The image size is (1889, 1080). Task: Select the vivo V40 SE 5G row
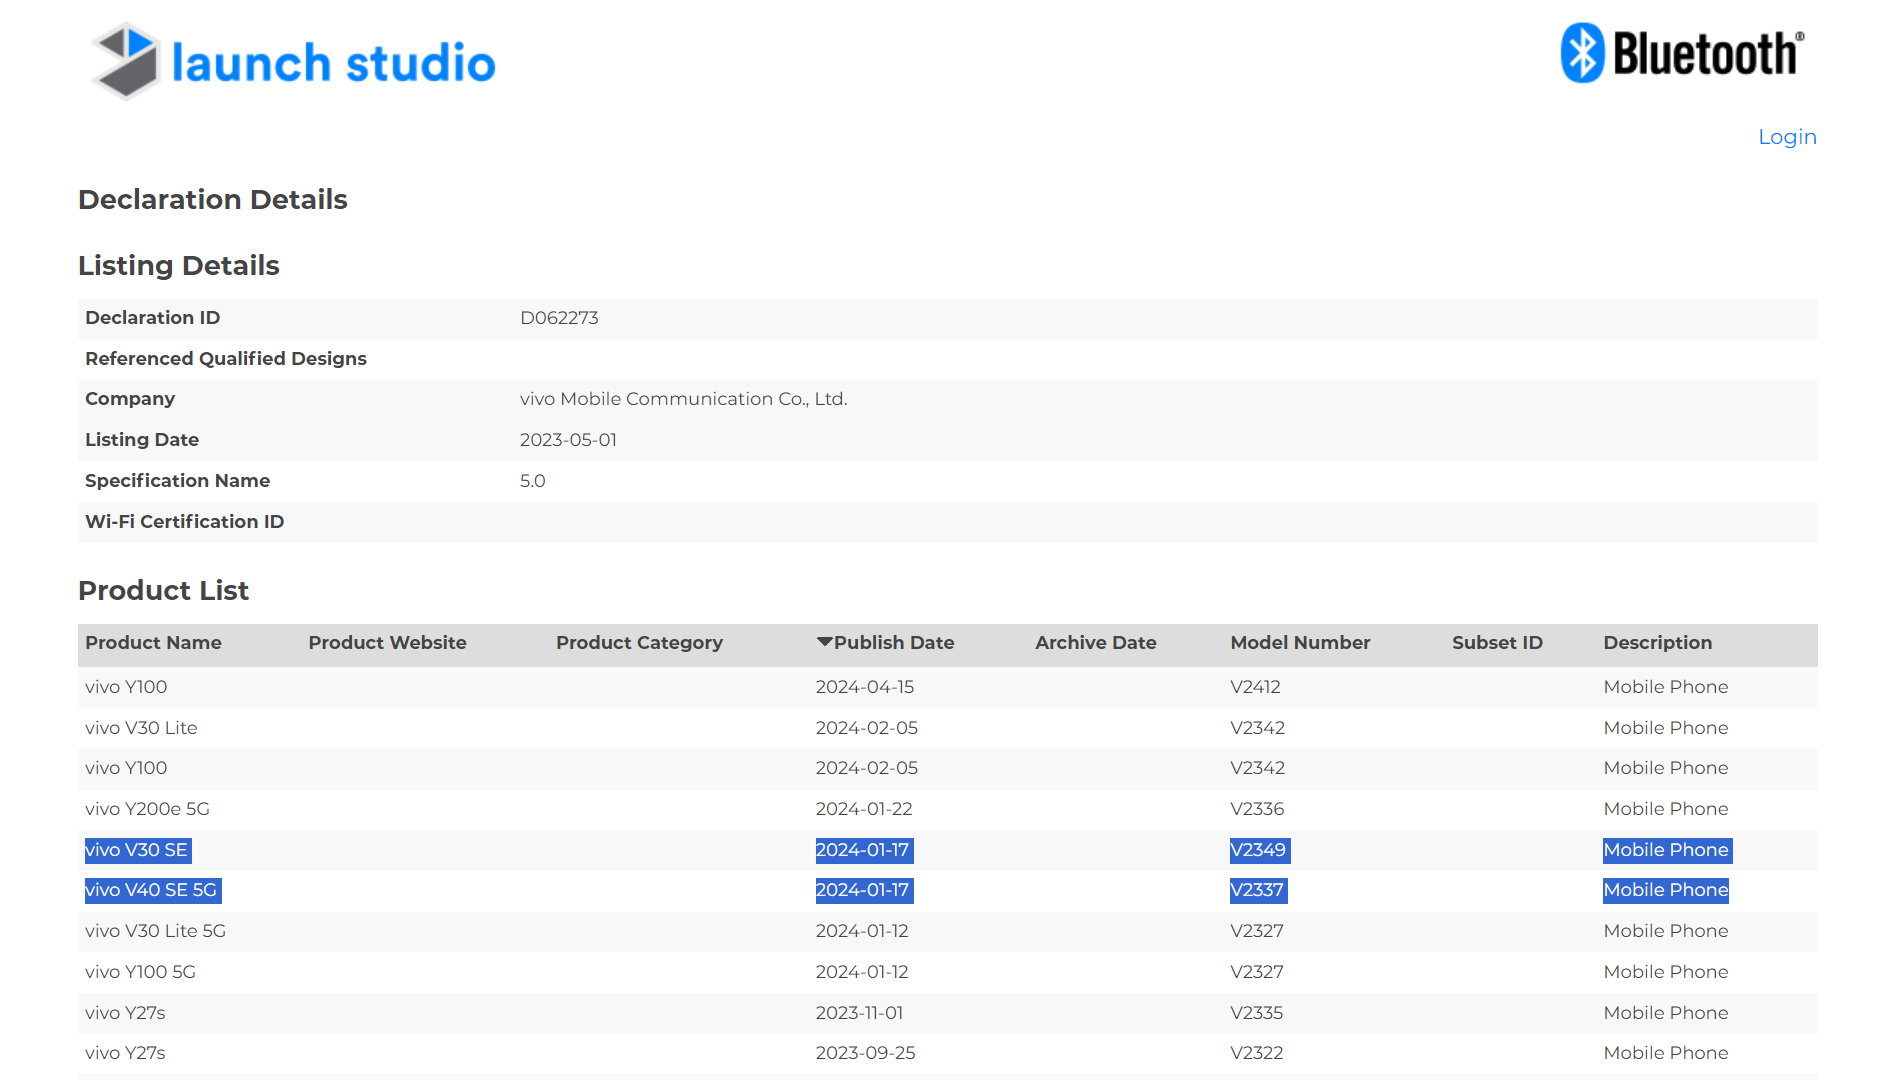pyautogui.click(x=151, y=890)
